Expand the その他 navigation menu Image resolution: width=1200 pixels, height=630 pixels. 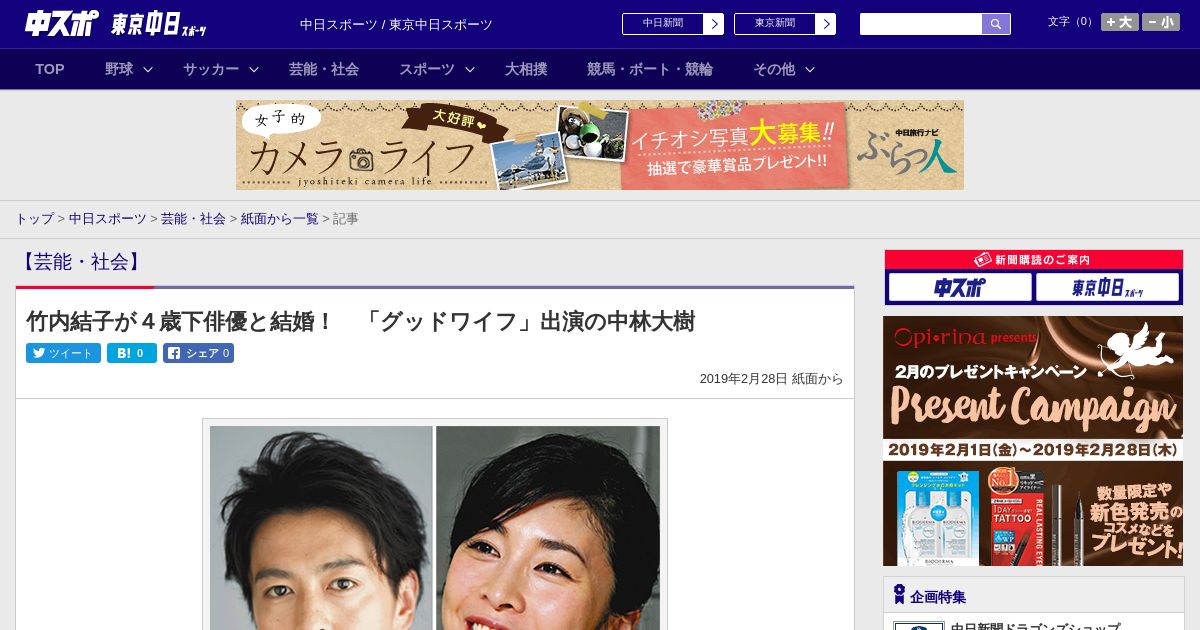click(784, 69)
